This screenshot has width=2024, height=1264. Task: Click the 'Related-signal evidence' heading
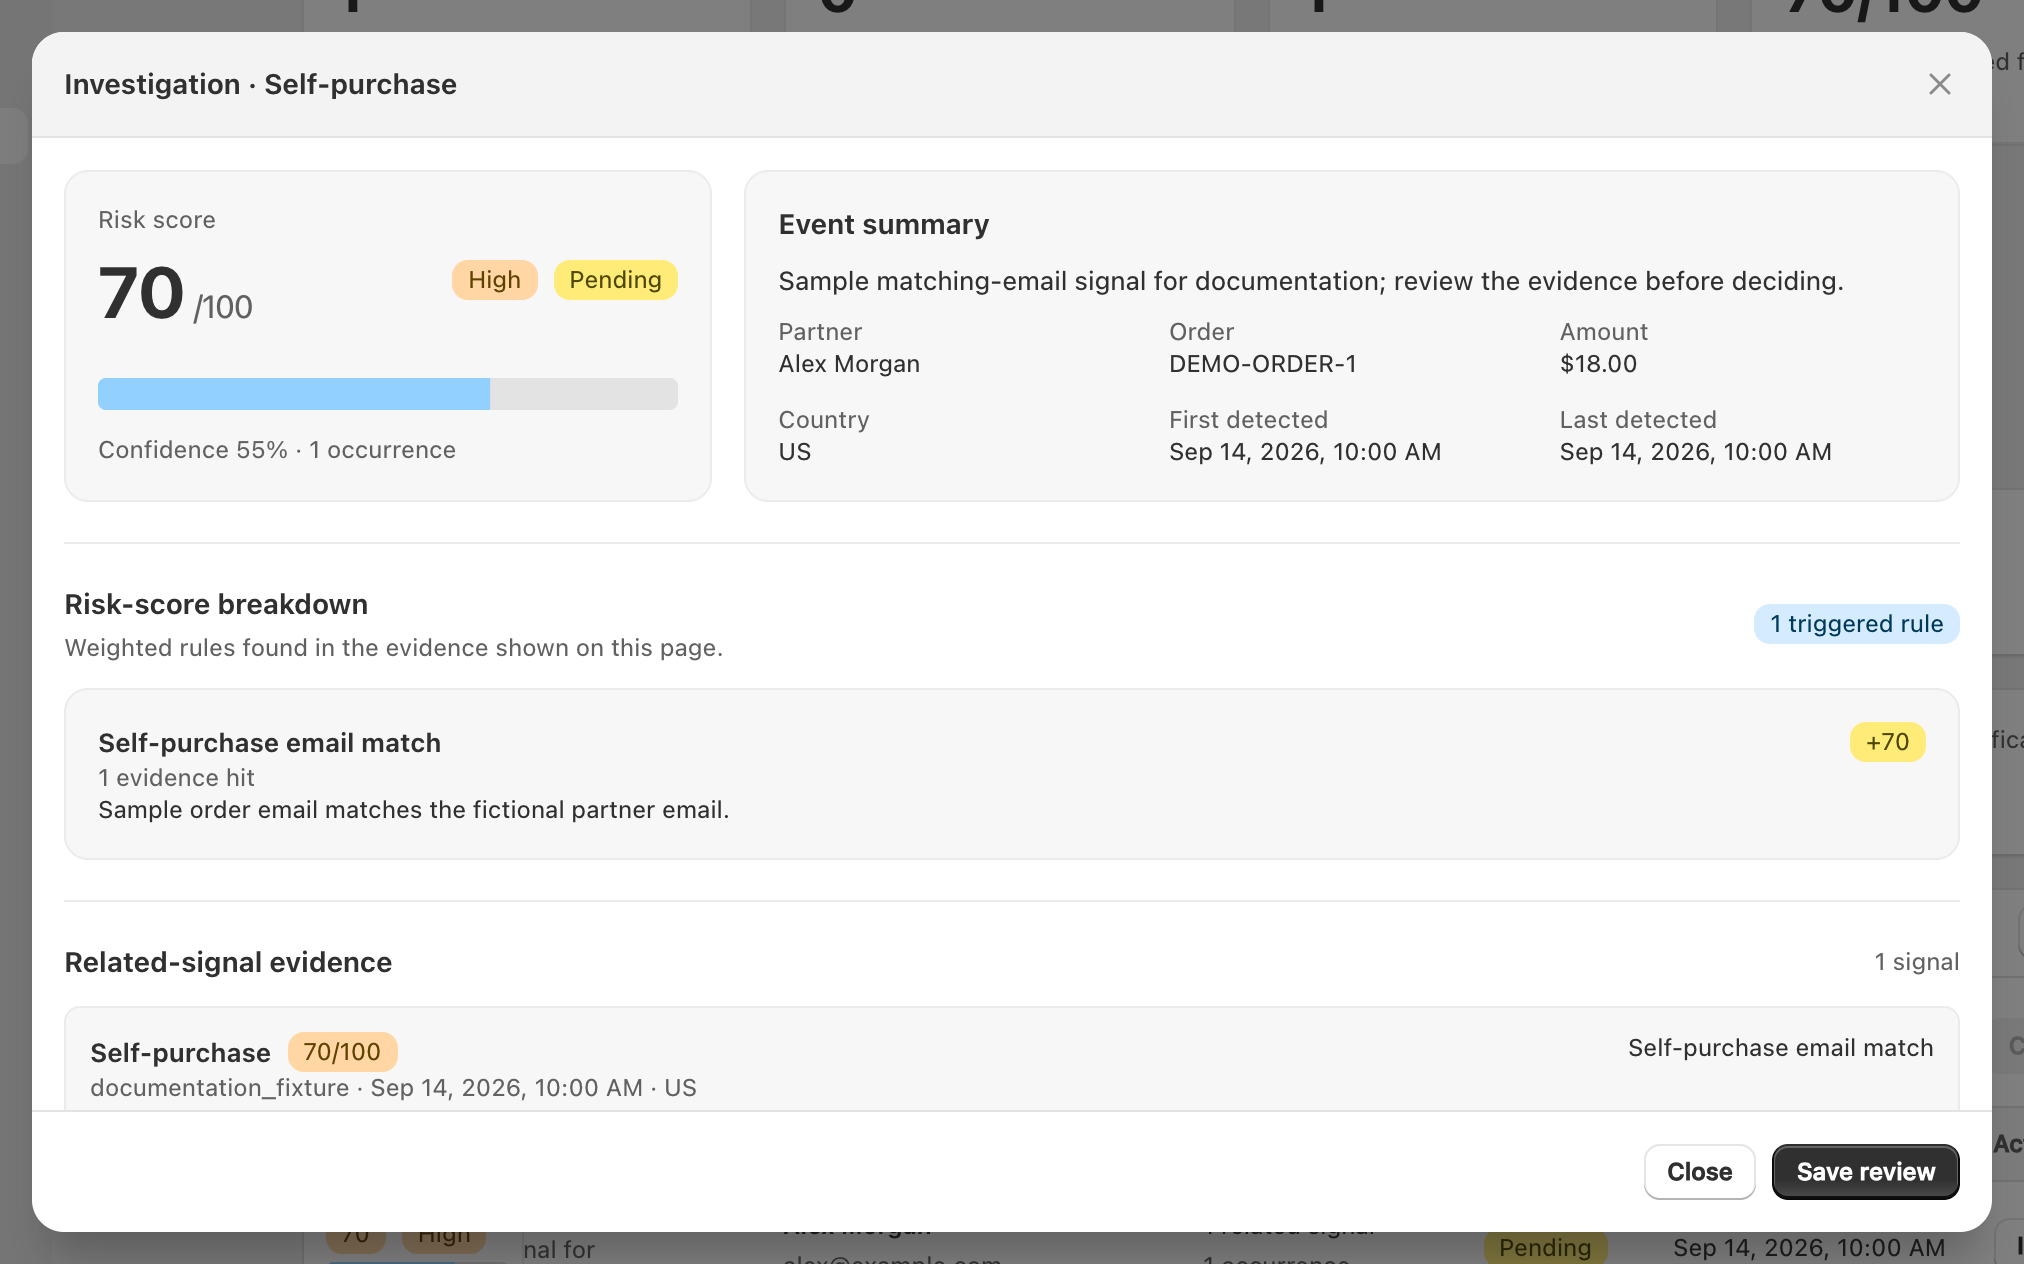click(x=228, y=962)
